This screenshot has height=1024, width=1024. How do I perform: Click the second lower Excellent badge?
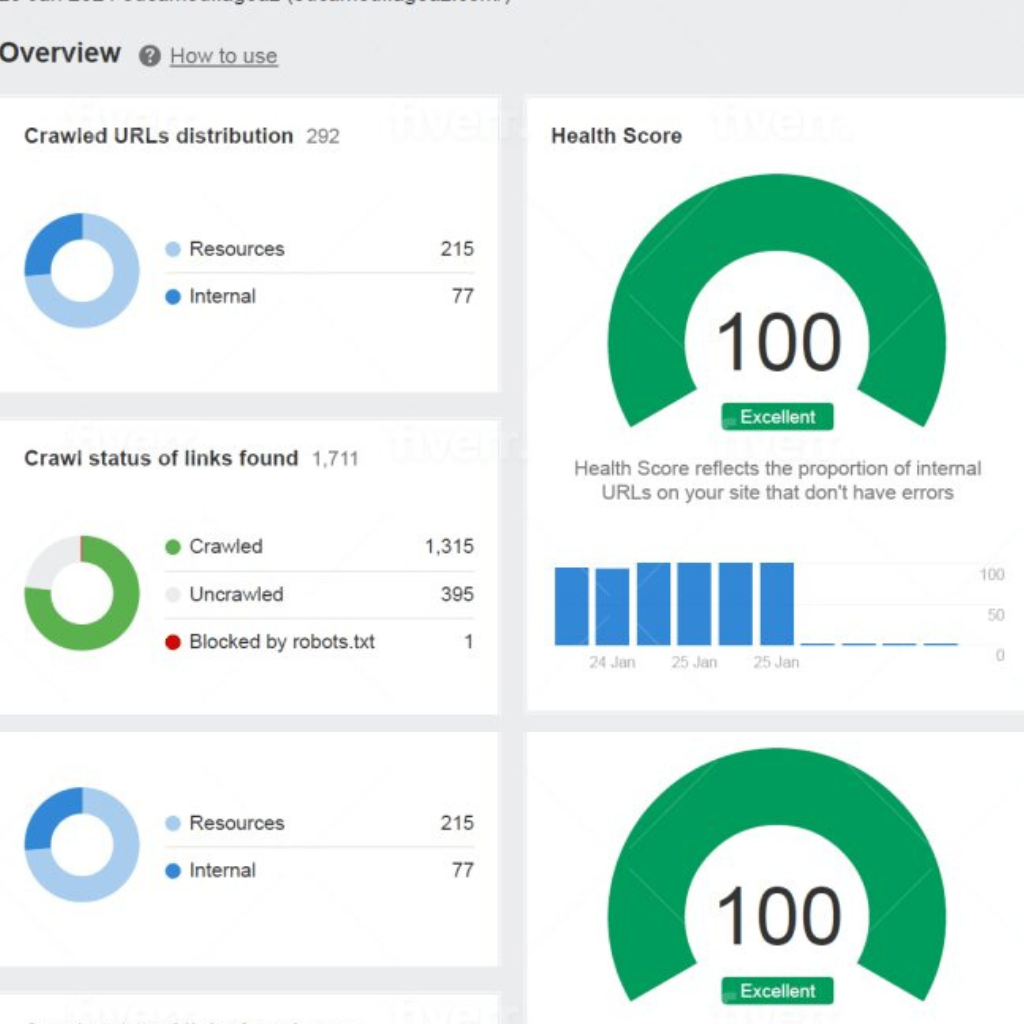point(777,991)
